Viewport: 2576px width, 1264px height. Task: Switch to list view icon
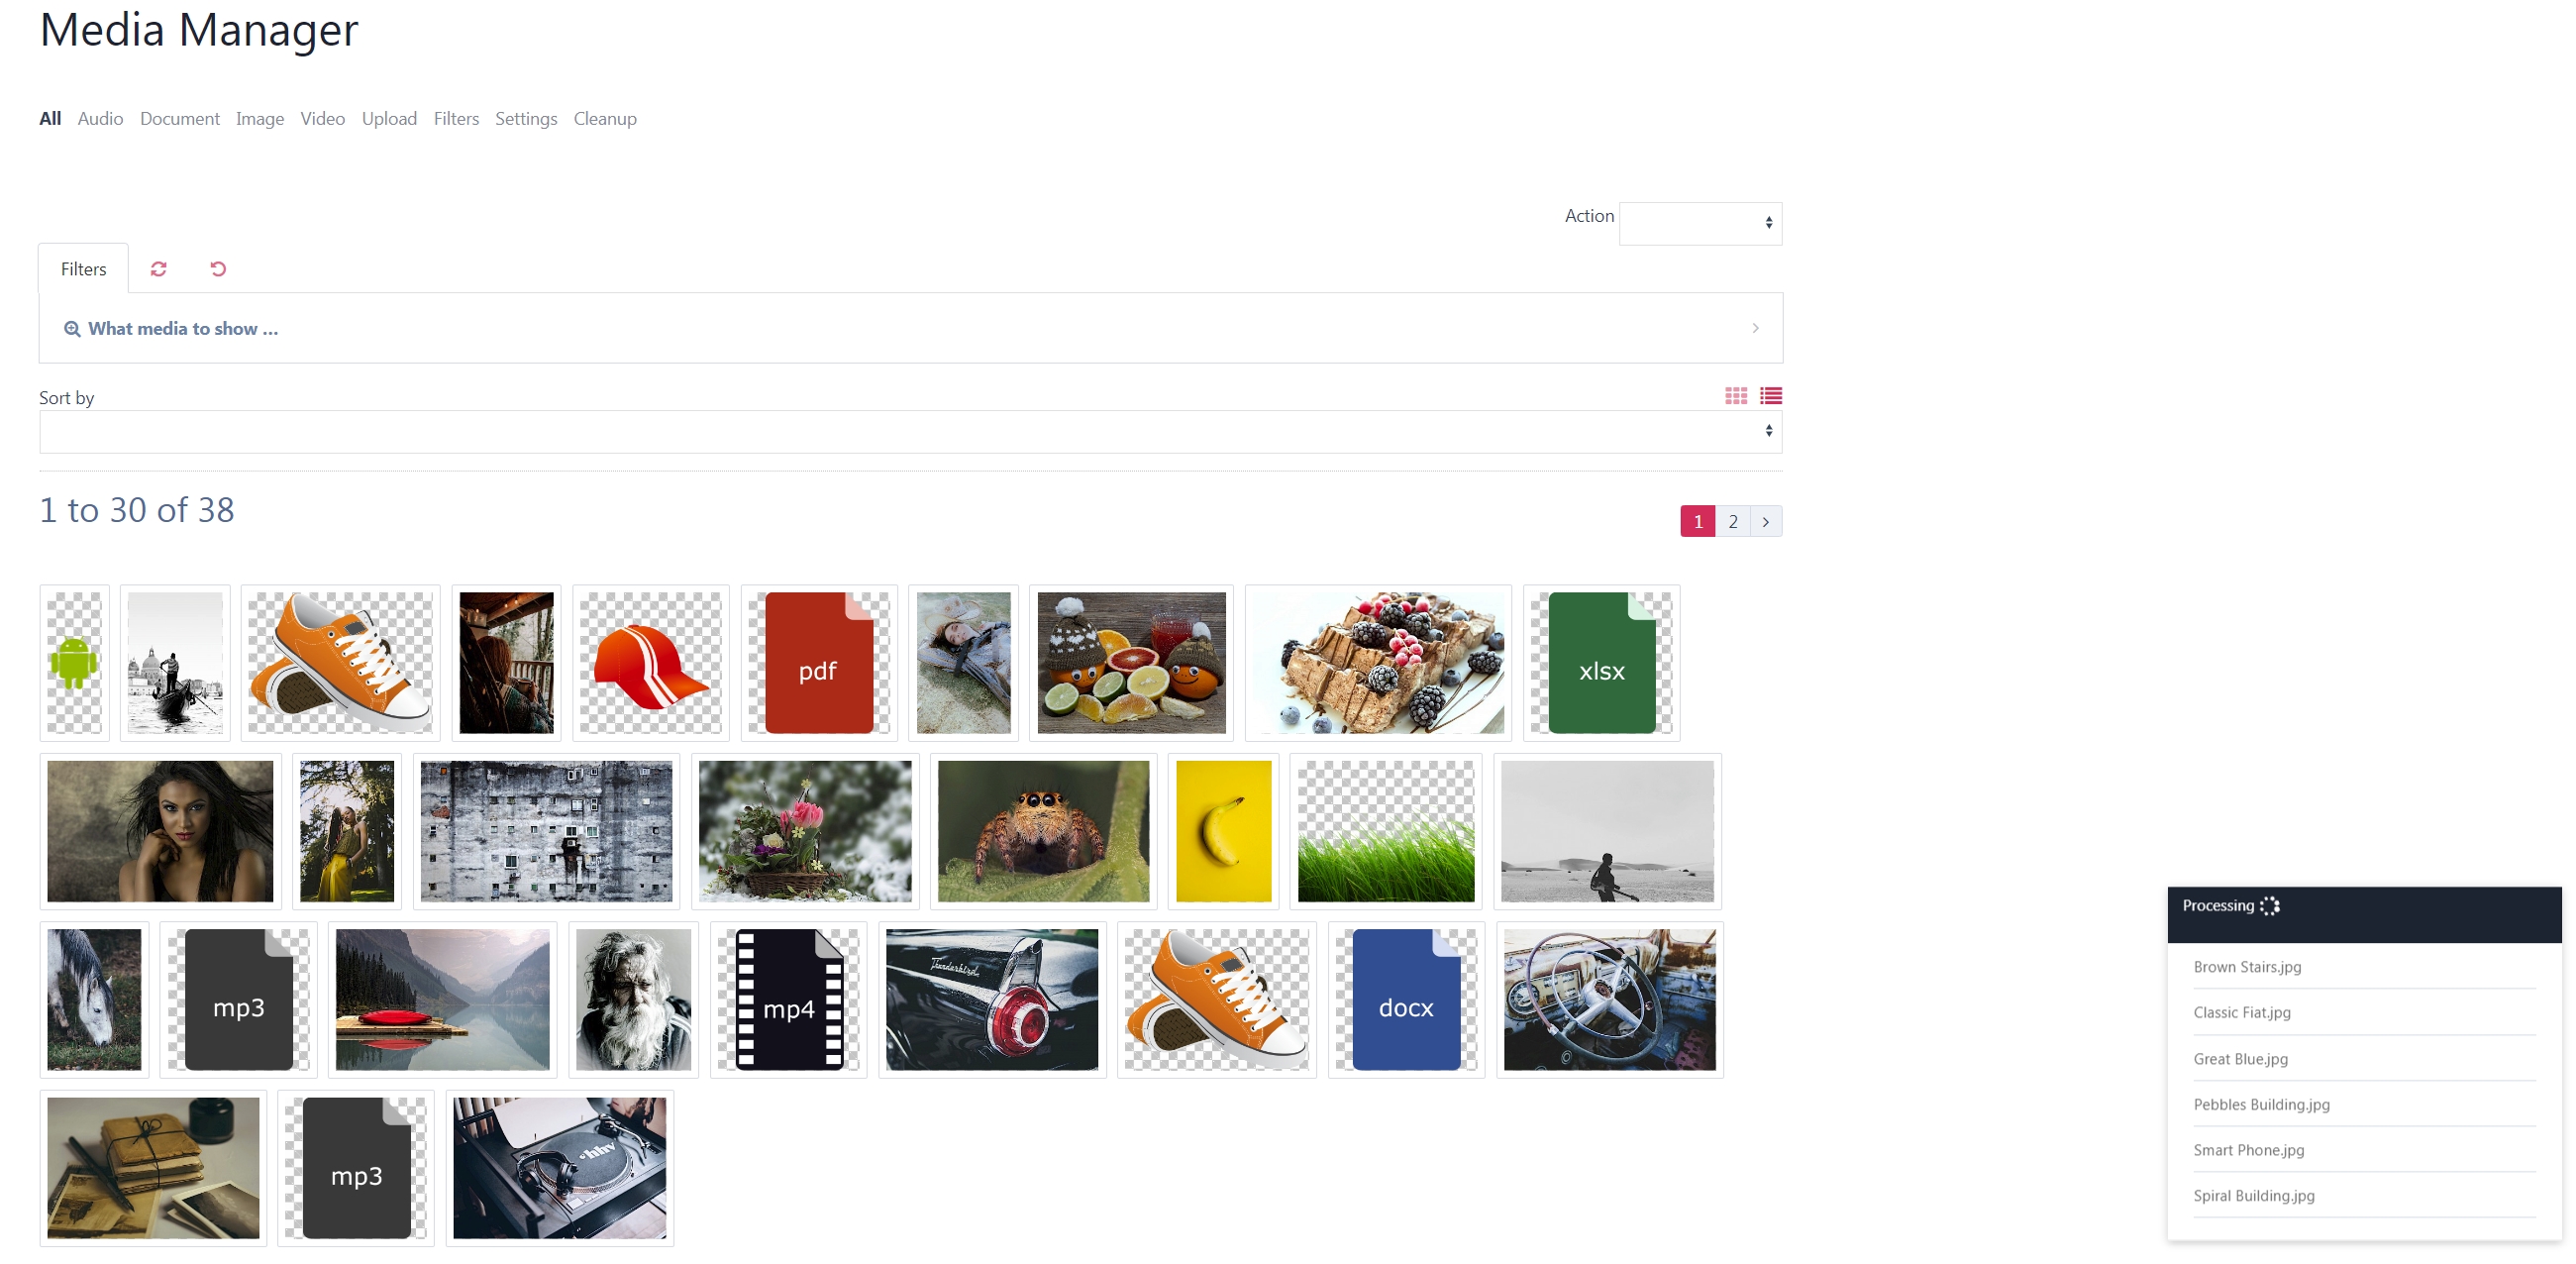[1771, 396]
